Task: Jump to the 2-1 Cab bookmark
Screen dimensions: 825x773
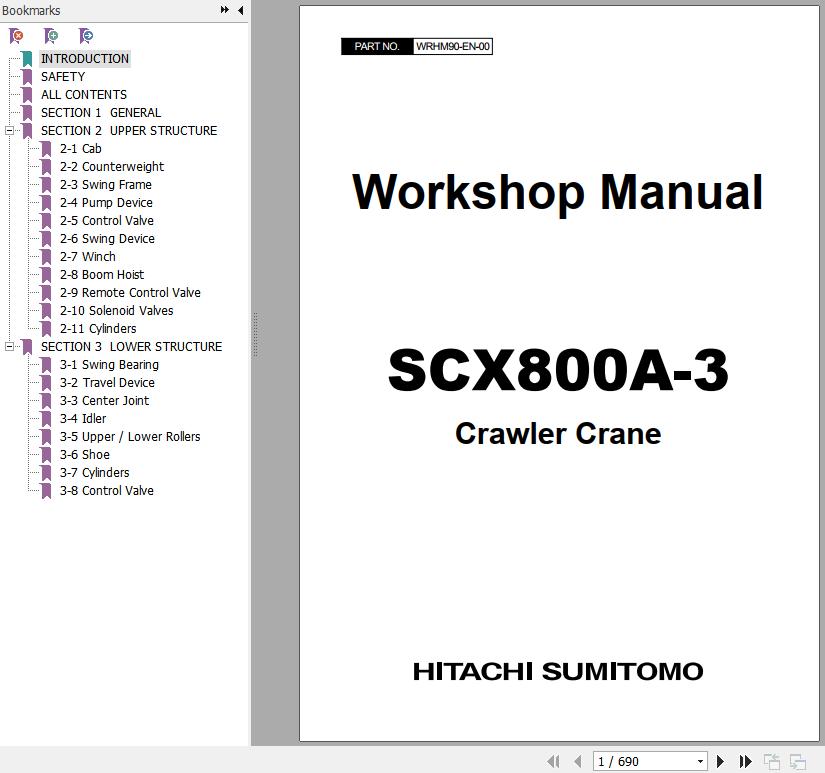Action: (x=81, y=149)
